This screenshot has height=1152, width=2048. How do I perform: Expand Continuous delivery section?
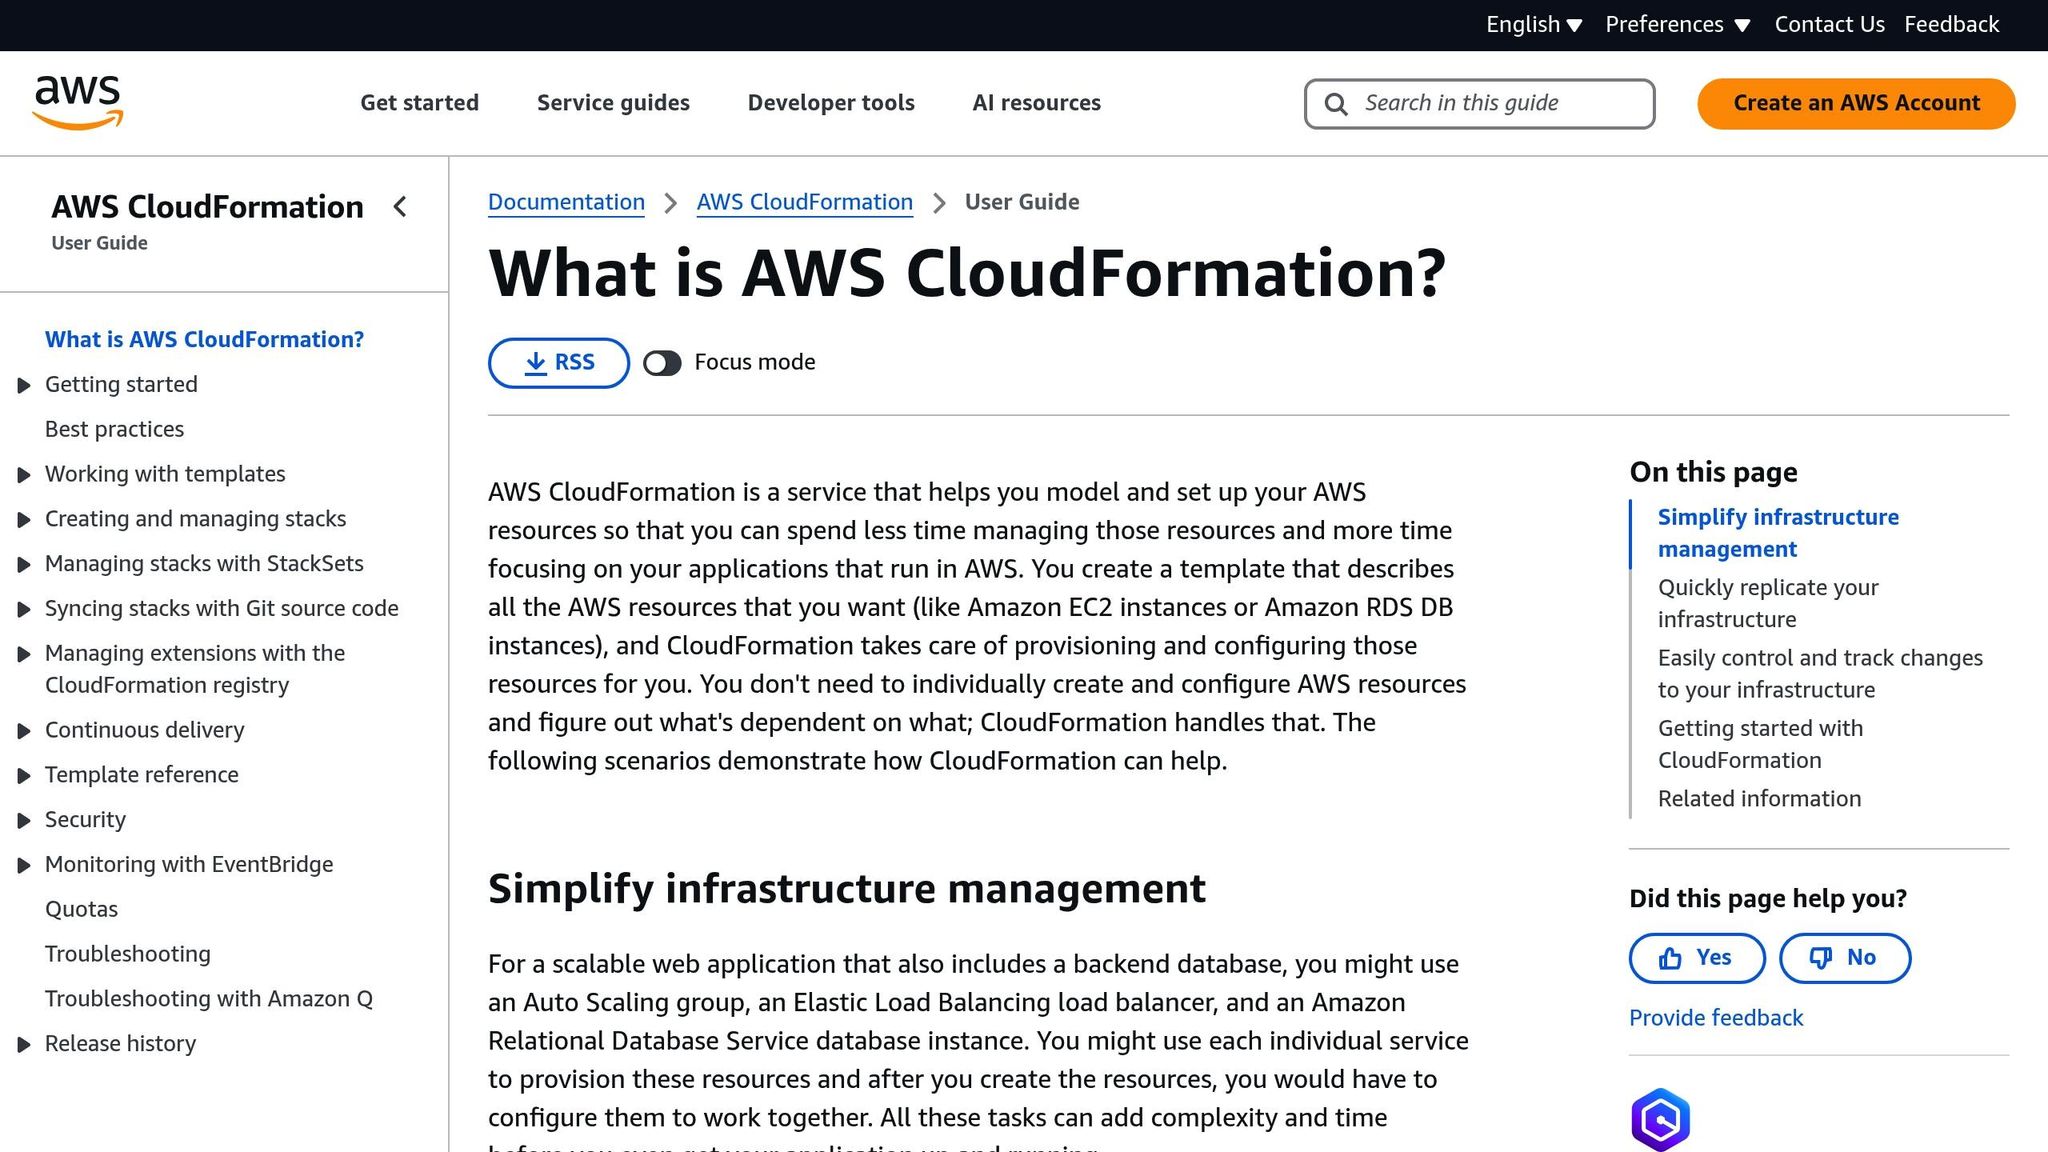tap(24, 731)
